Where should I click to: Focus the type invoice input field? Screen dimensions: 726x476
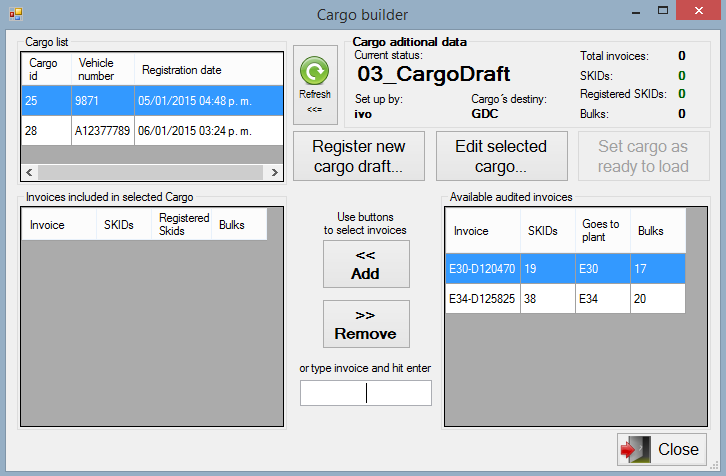coord(366,393)
